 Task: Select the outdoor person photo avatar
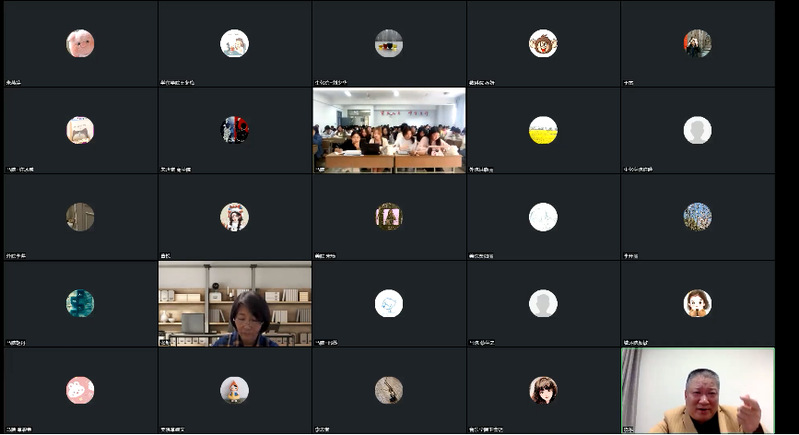(697, 43)
